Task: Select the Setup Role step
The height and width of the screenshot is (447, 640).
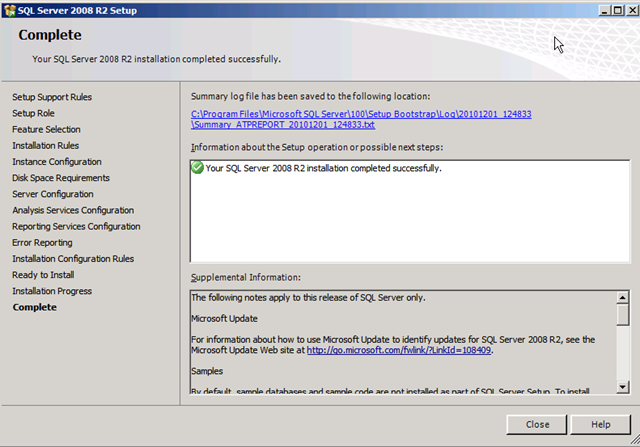Action: pyautogui.click(x=33, y=113)
